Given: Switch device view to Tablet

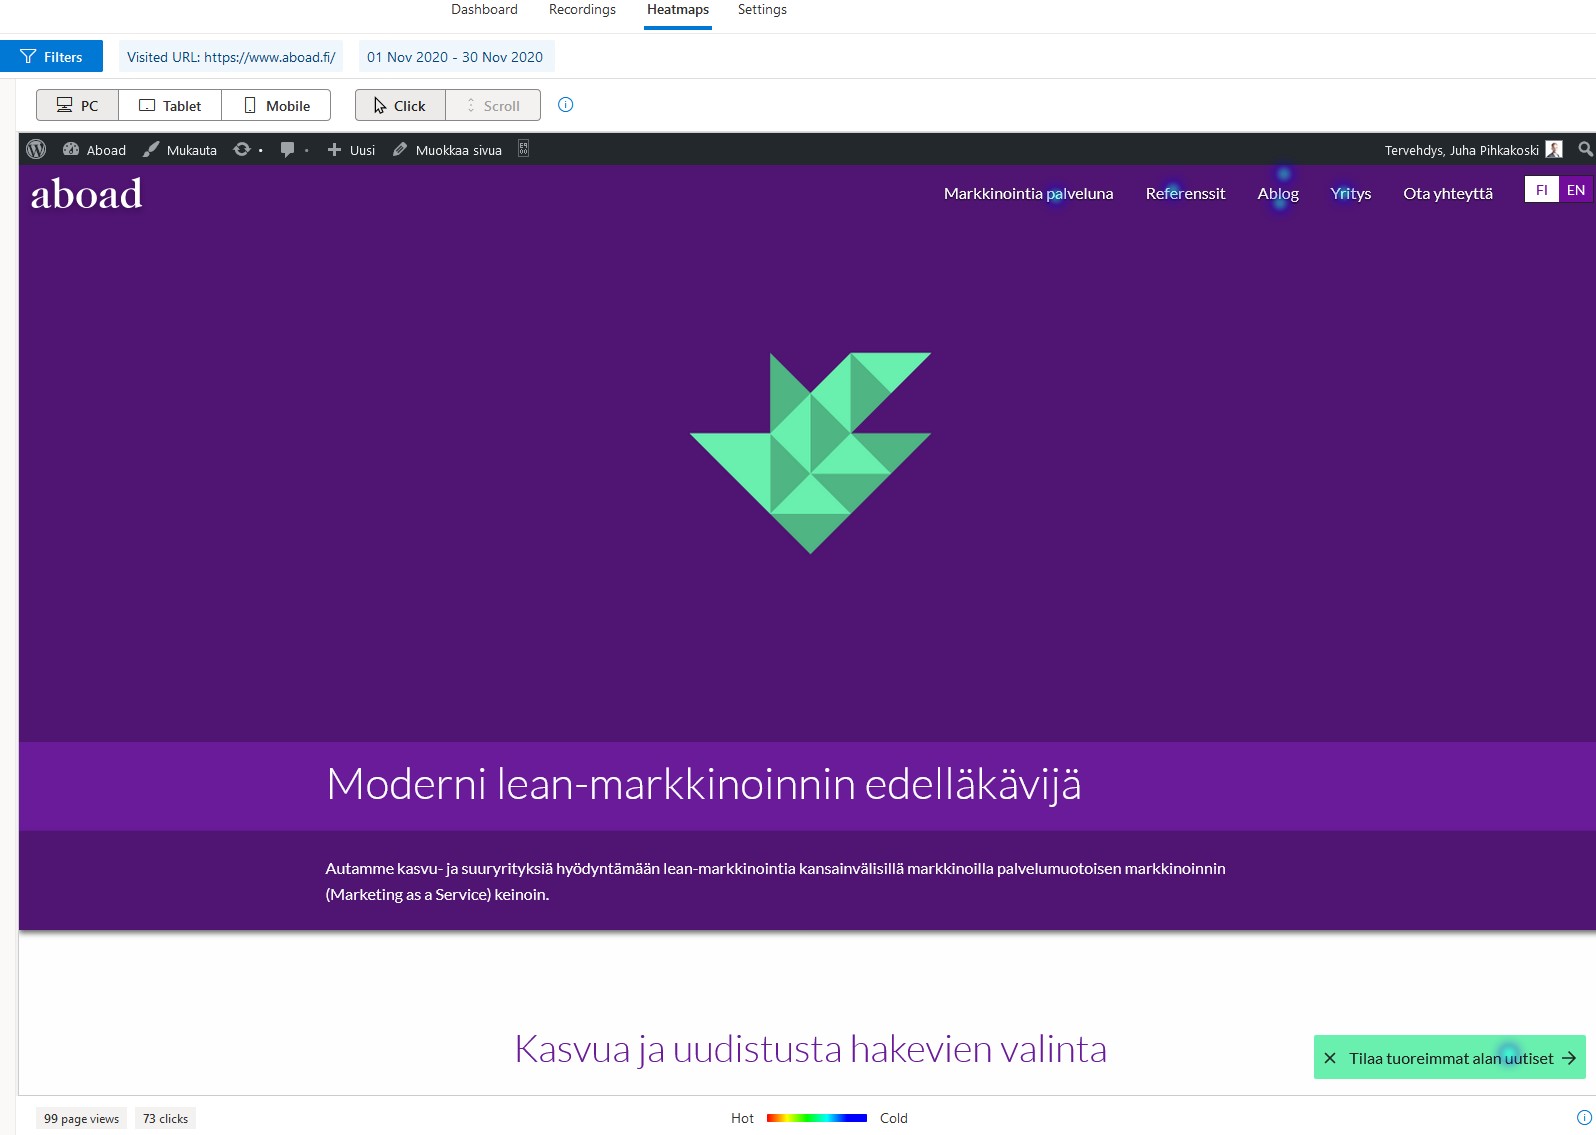Looking at the screenshot, I should (x=170, y=105).
